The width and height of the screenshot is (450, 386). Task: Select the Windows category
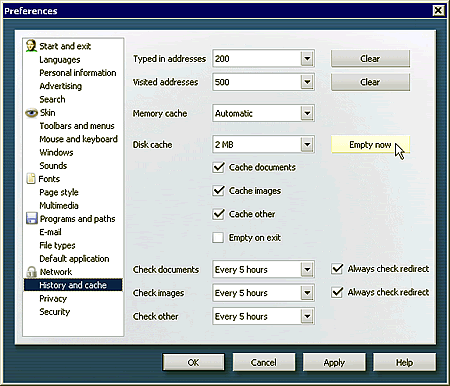point(56,152)
